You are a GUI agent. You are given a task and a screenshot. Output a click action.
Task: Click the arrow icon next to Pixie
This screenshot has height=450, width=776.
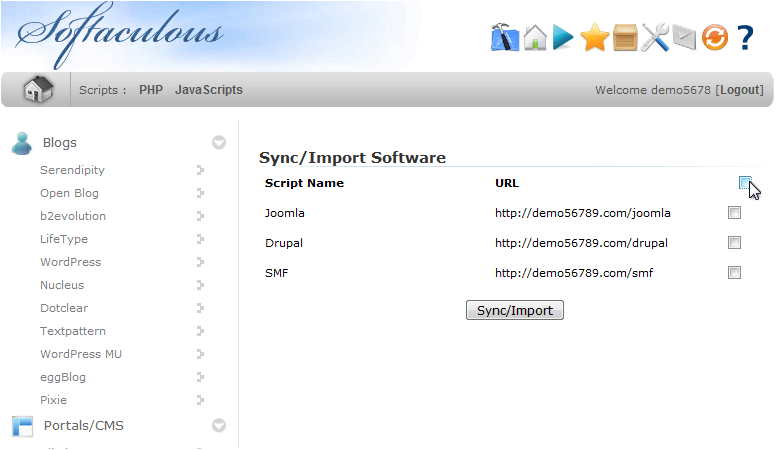[200, 400]
